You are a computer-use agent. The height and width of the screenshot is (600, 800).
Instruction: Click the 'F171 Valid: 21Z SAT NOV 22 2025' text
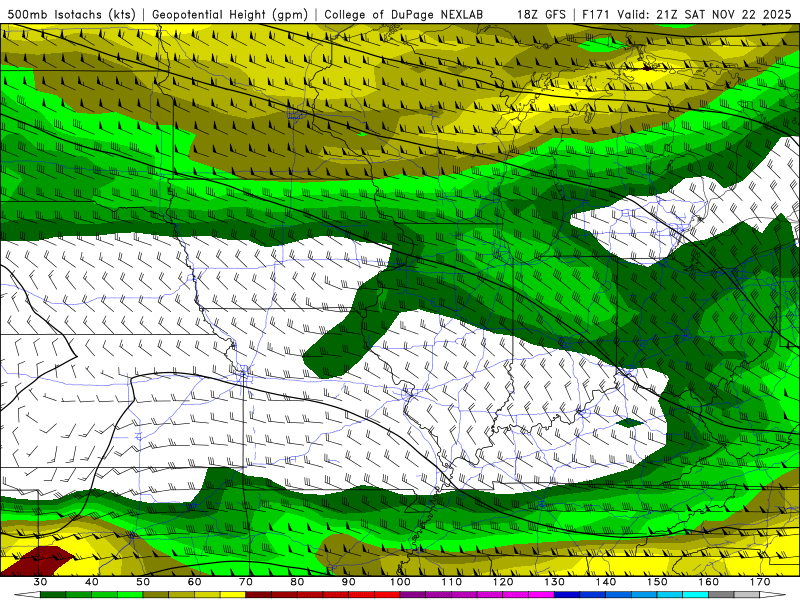(688, 15)
